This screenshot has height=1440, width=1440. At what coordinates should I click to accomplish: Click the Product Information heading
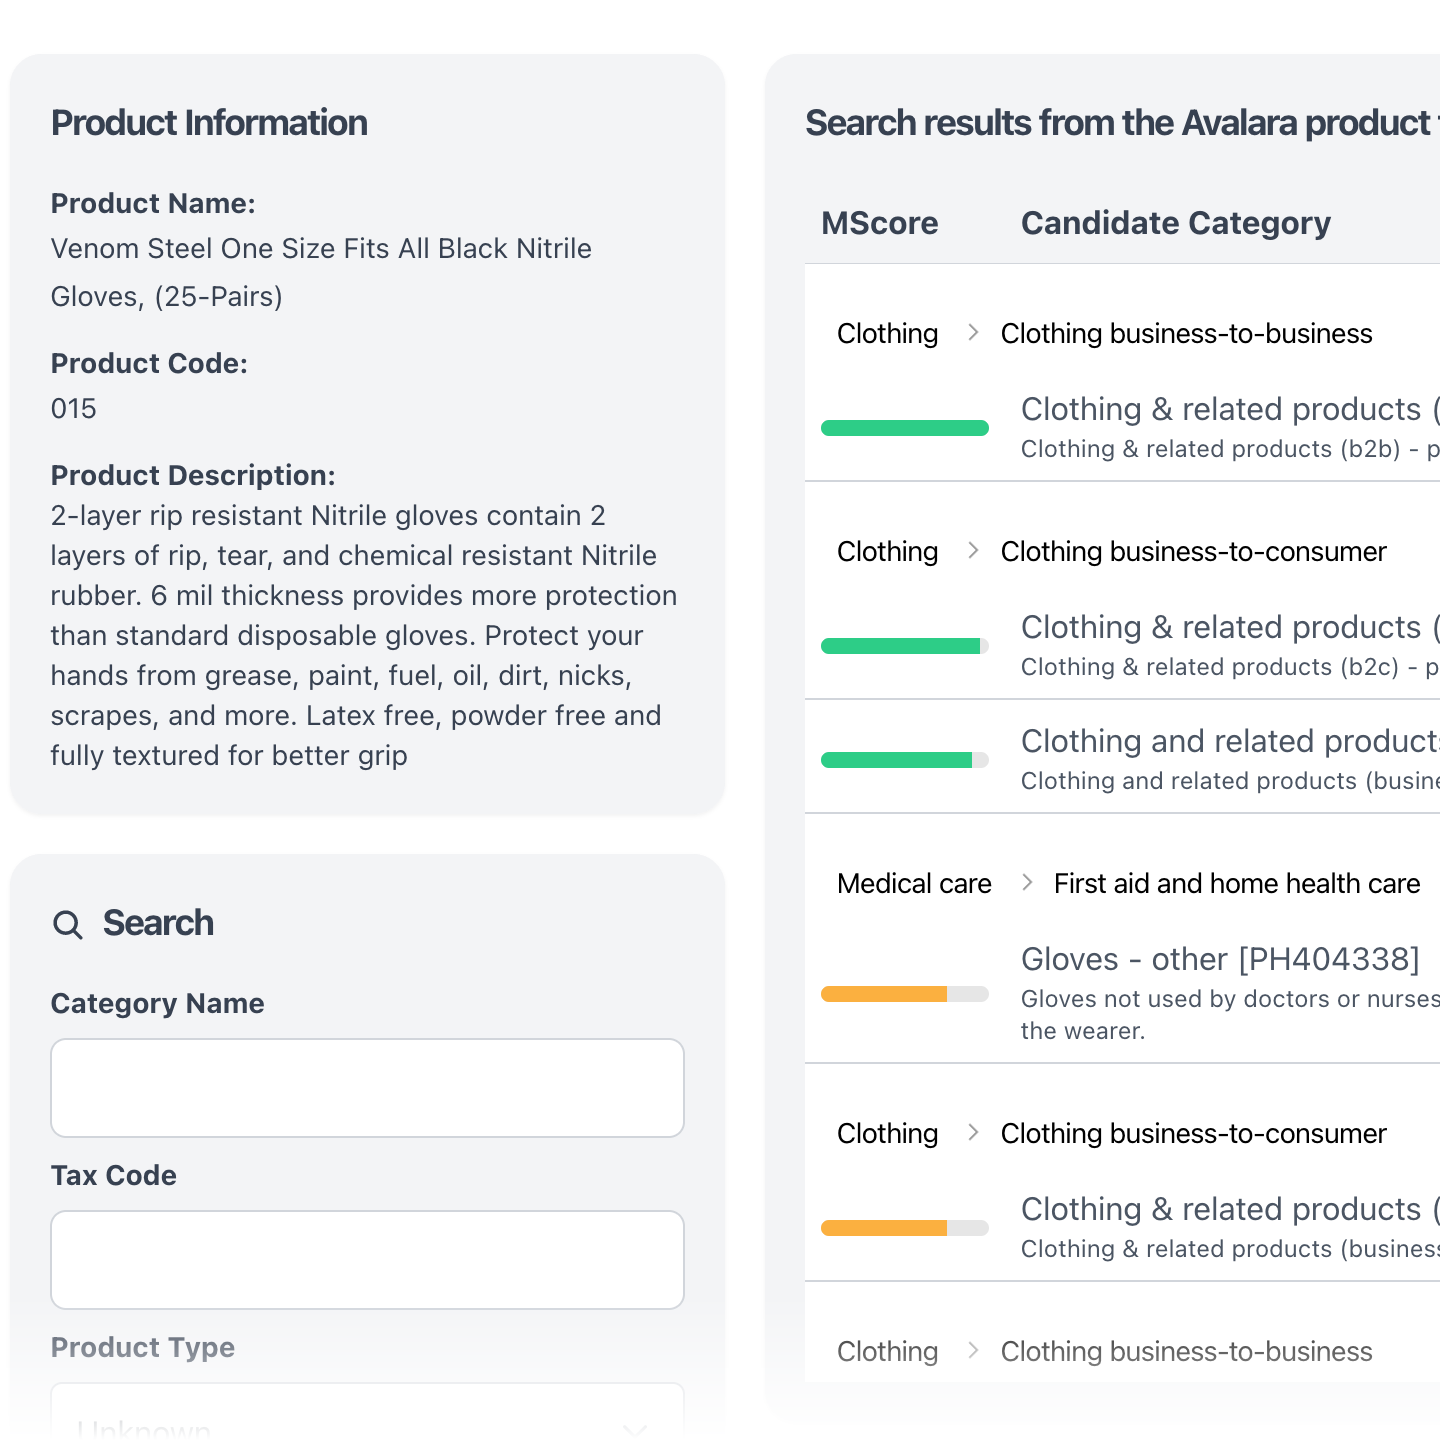[209, 123]
